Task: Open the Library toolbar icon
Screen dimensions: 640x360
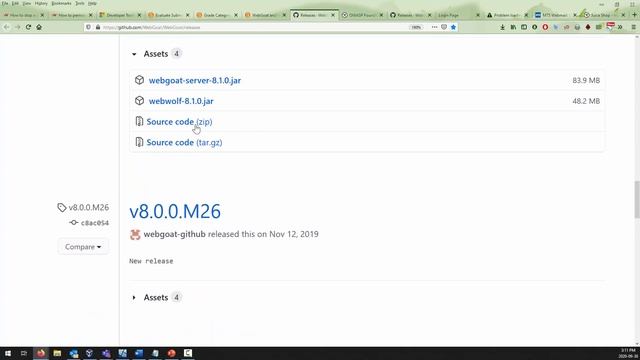Action: (x=513, y=27)
